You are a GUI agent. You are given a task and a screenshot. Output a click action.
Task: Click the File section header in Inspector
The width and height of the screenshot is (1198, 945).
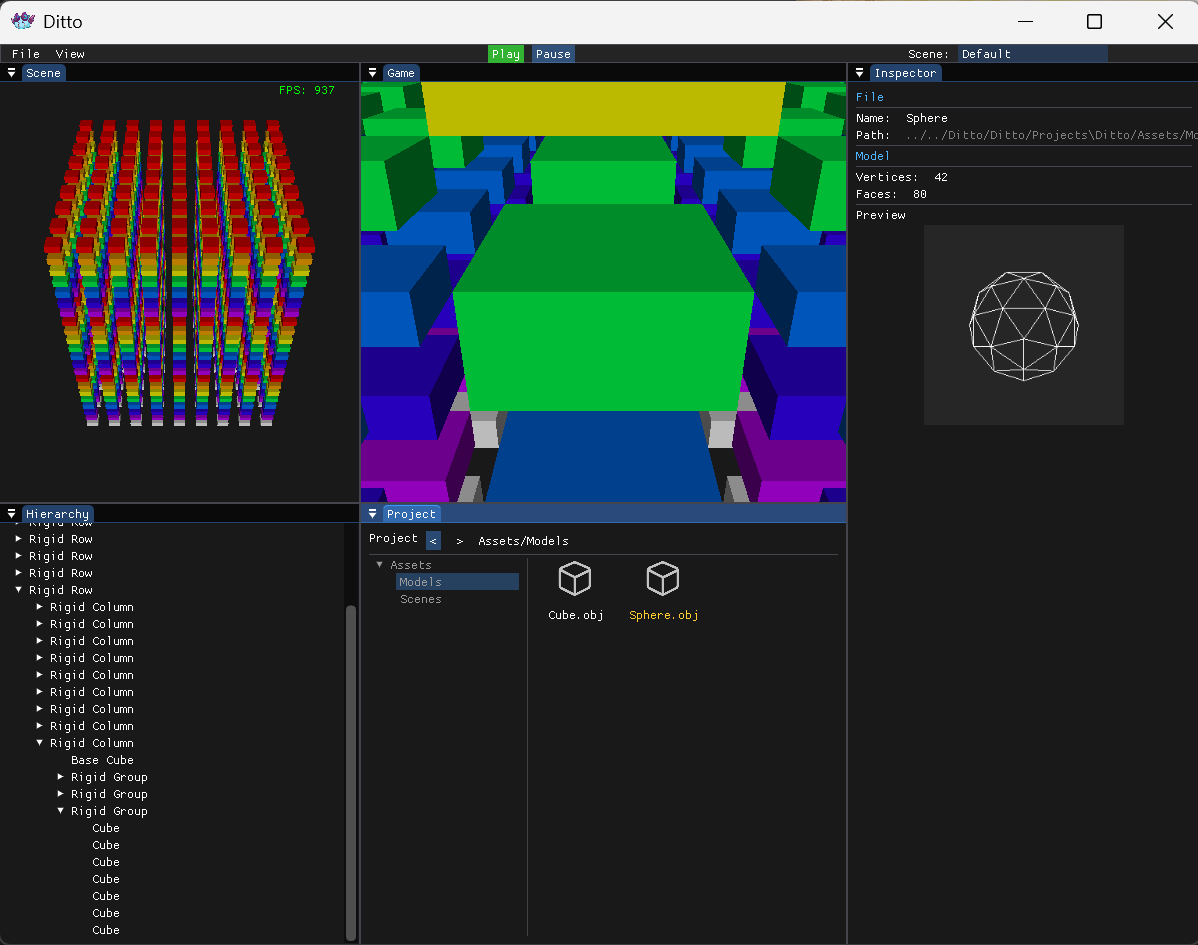869,97
